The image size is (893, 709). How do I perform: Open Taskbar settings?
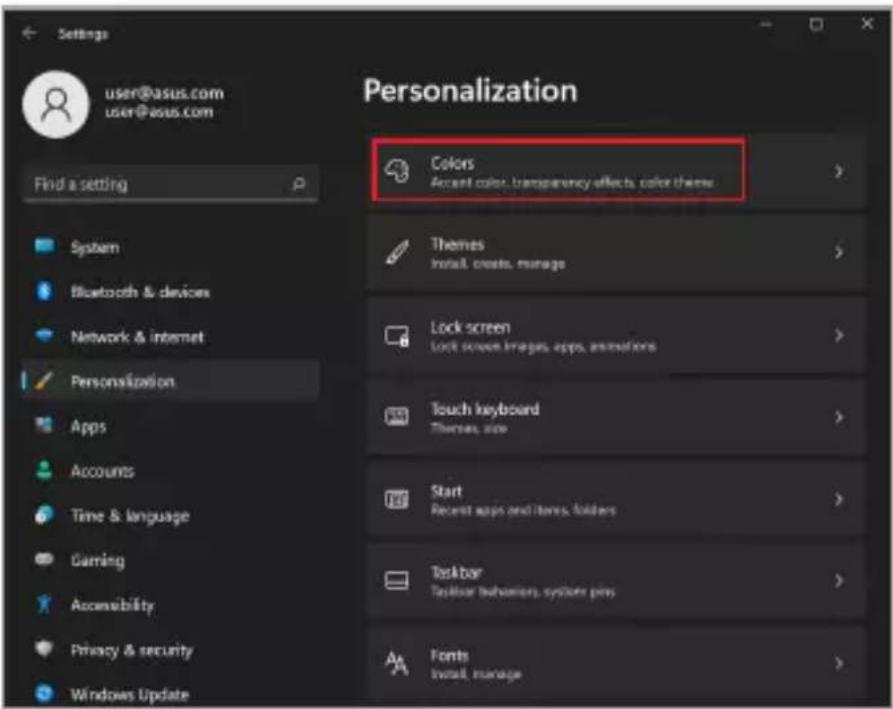[616, 581]
